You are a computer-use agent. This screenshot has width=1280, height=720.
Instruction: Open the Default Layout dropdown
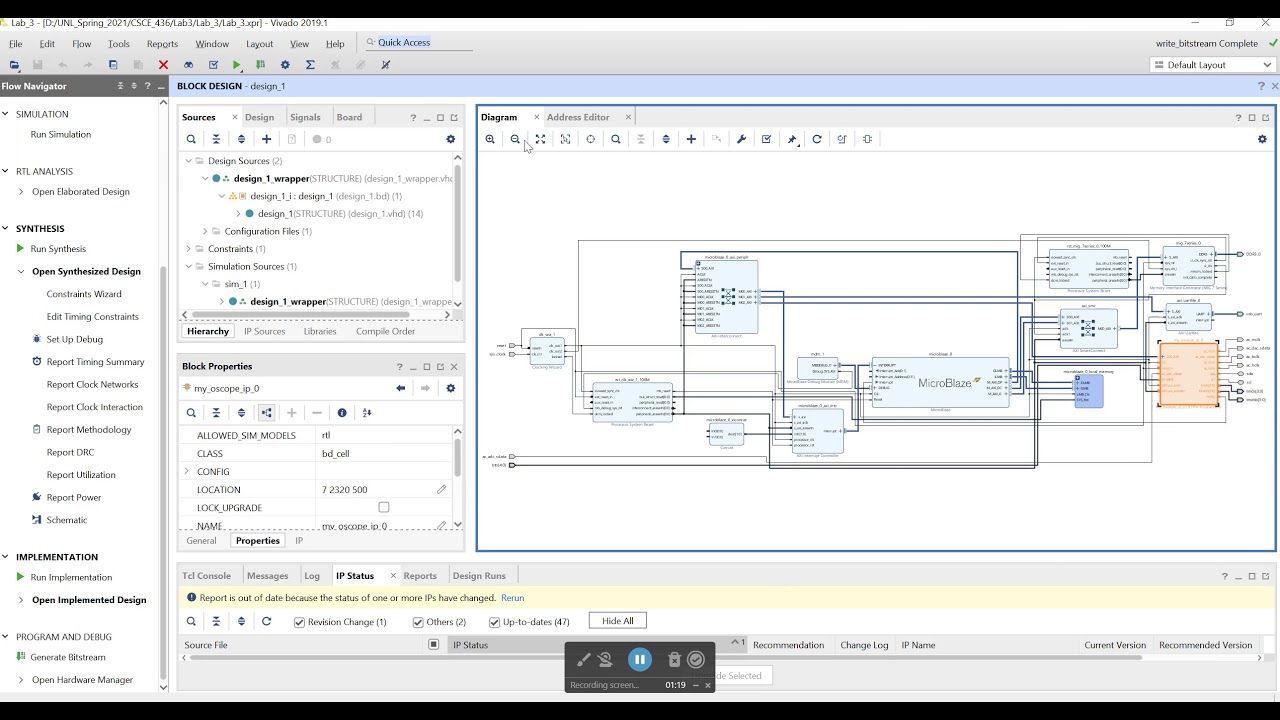1211,65
